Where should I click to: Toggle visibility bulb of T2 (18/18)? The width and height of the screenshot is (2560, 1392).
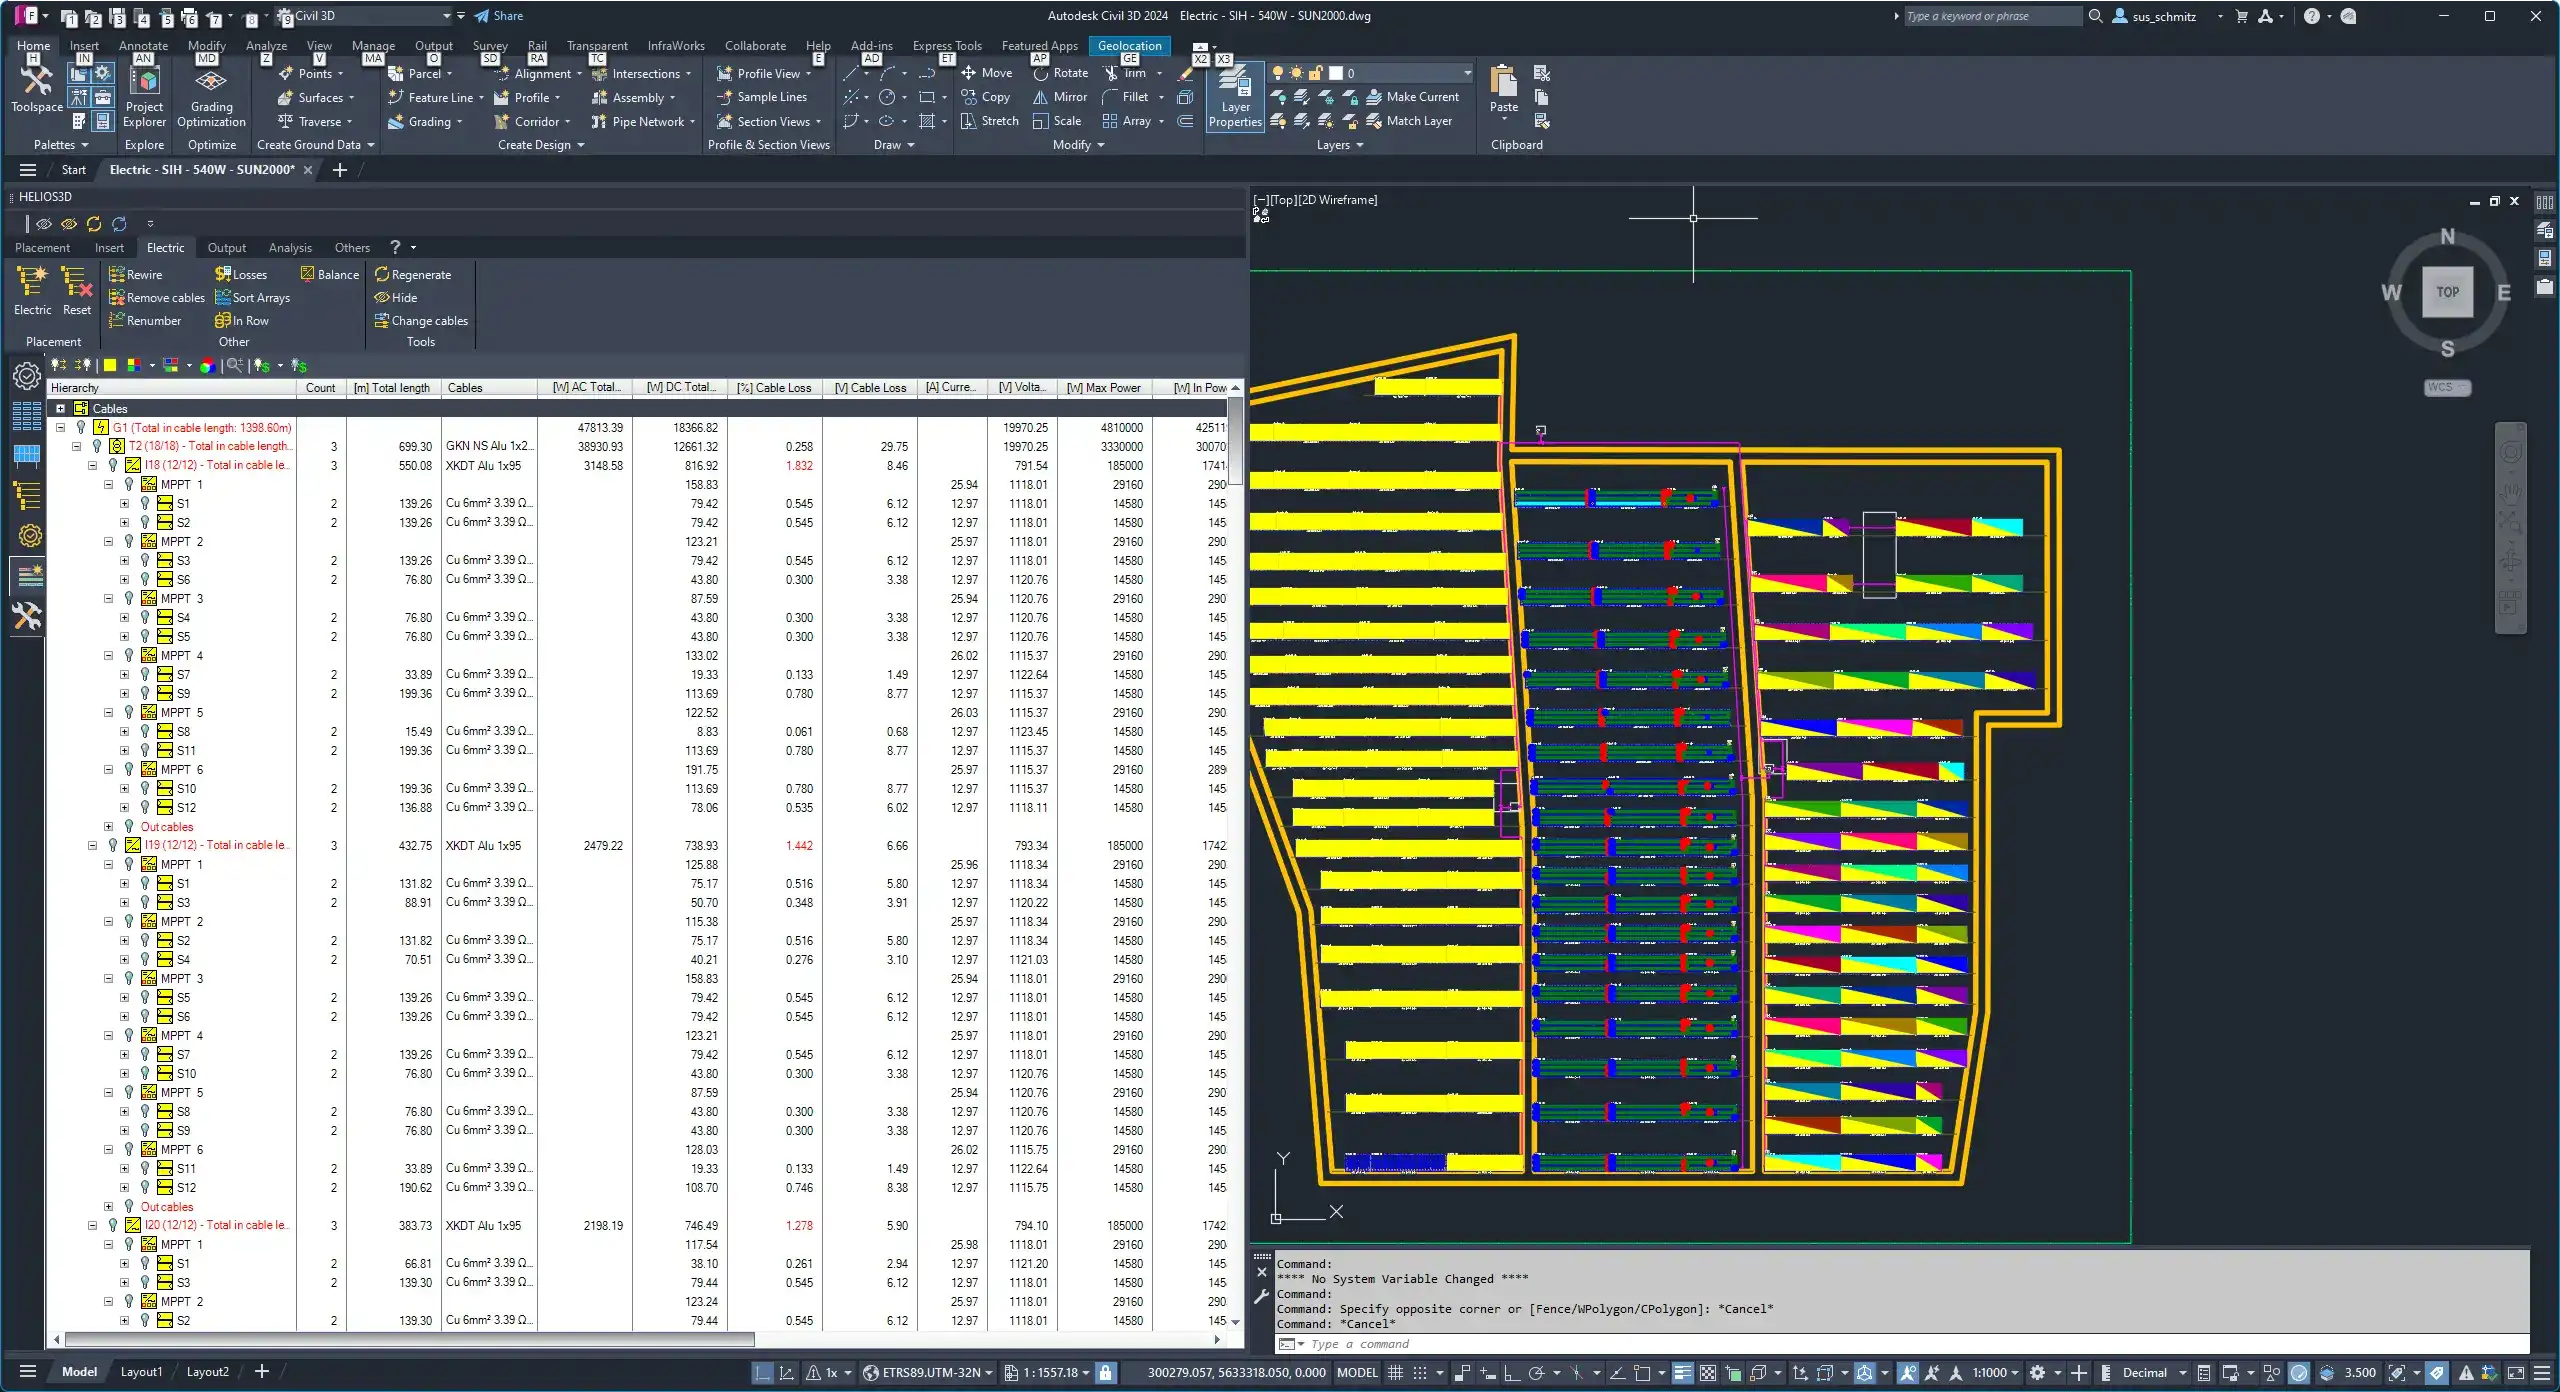coord(97,446)
